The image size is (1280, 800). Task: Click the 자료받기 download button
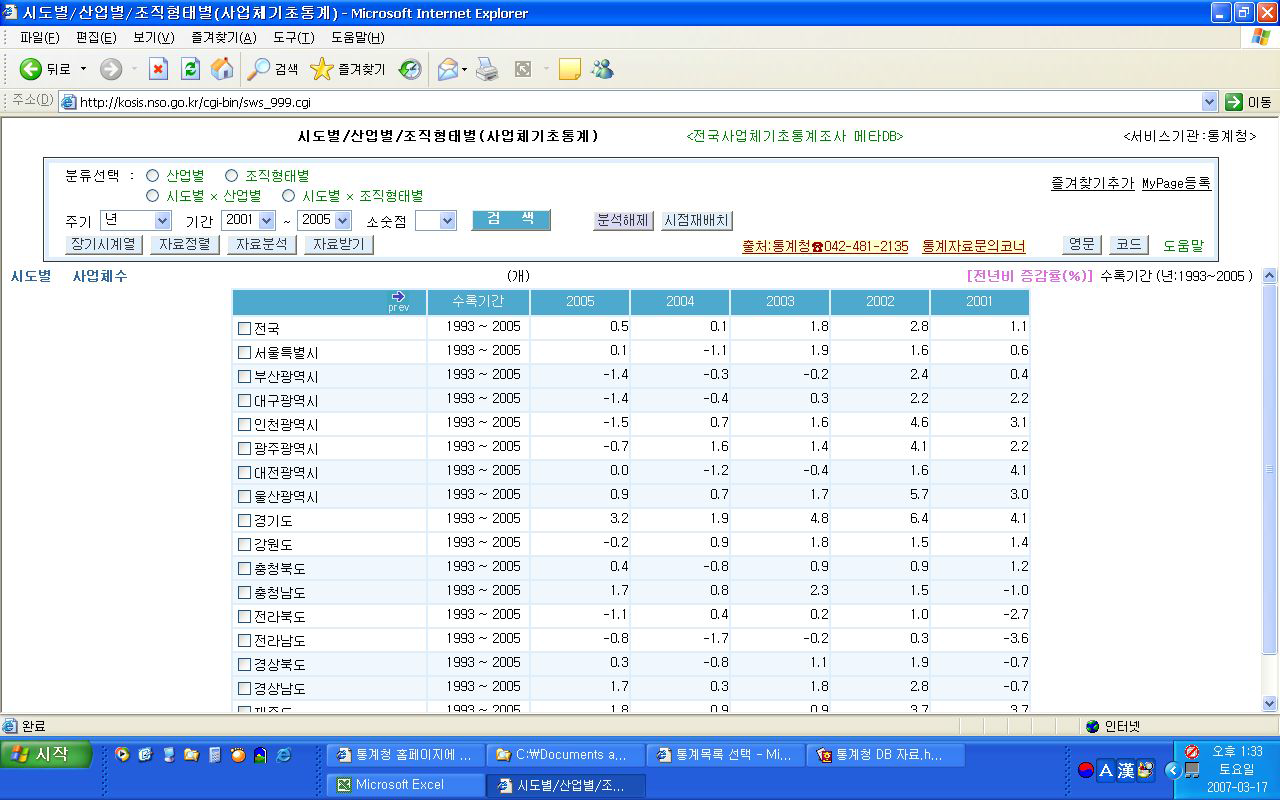coord(339,244)
